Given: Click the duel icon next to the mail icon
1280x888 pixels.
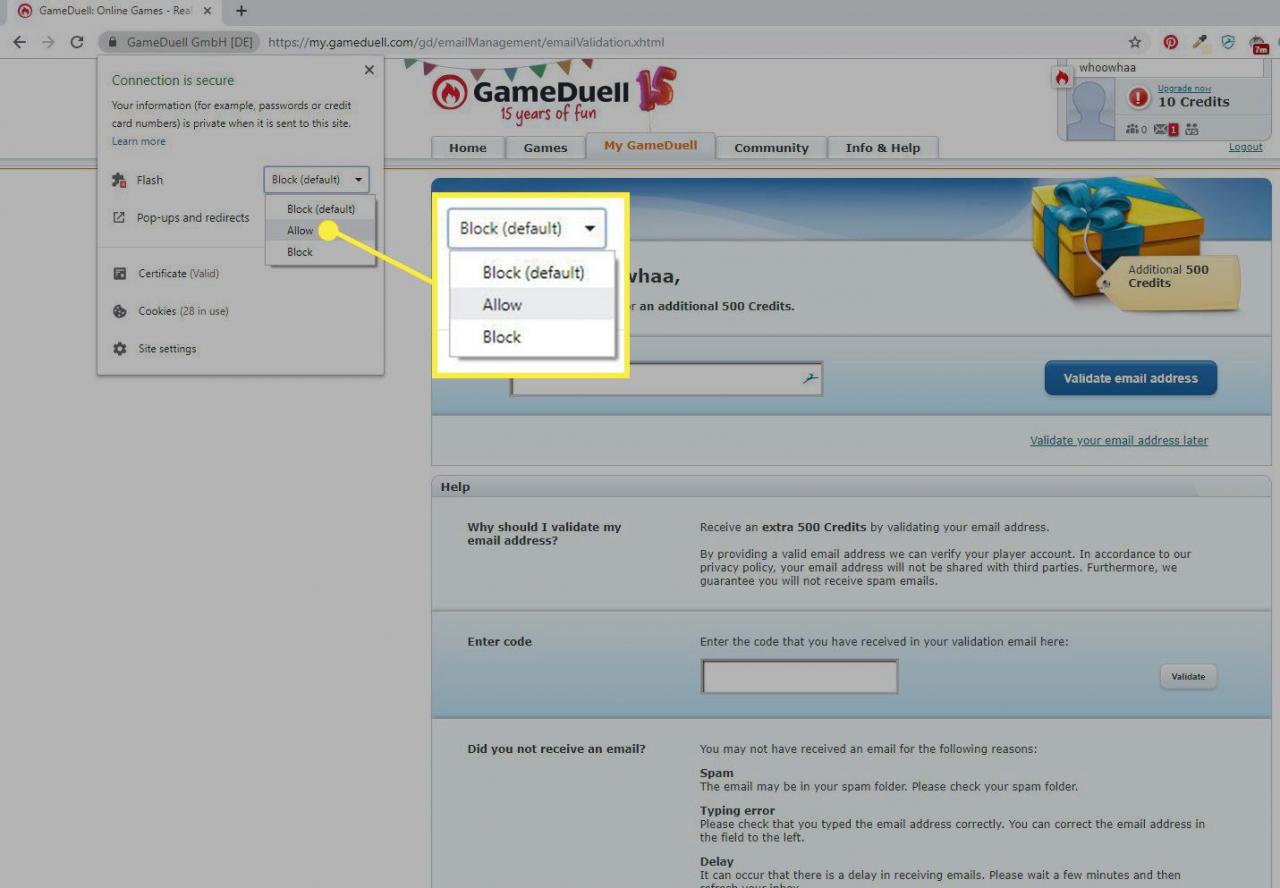Looking at the screenshot, I should click(x=1191, y=129).
